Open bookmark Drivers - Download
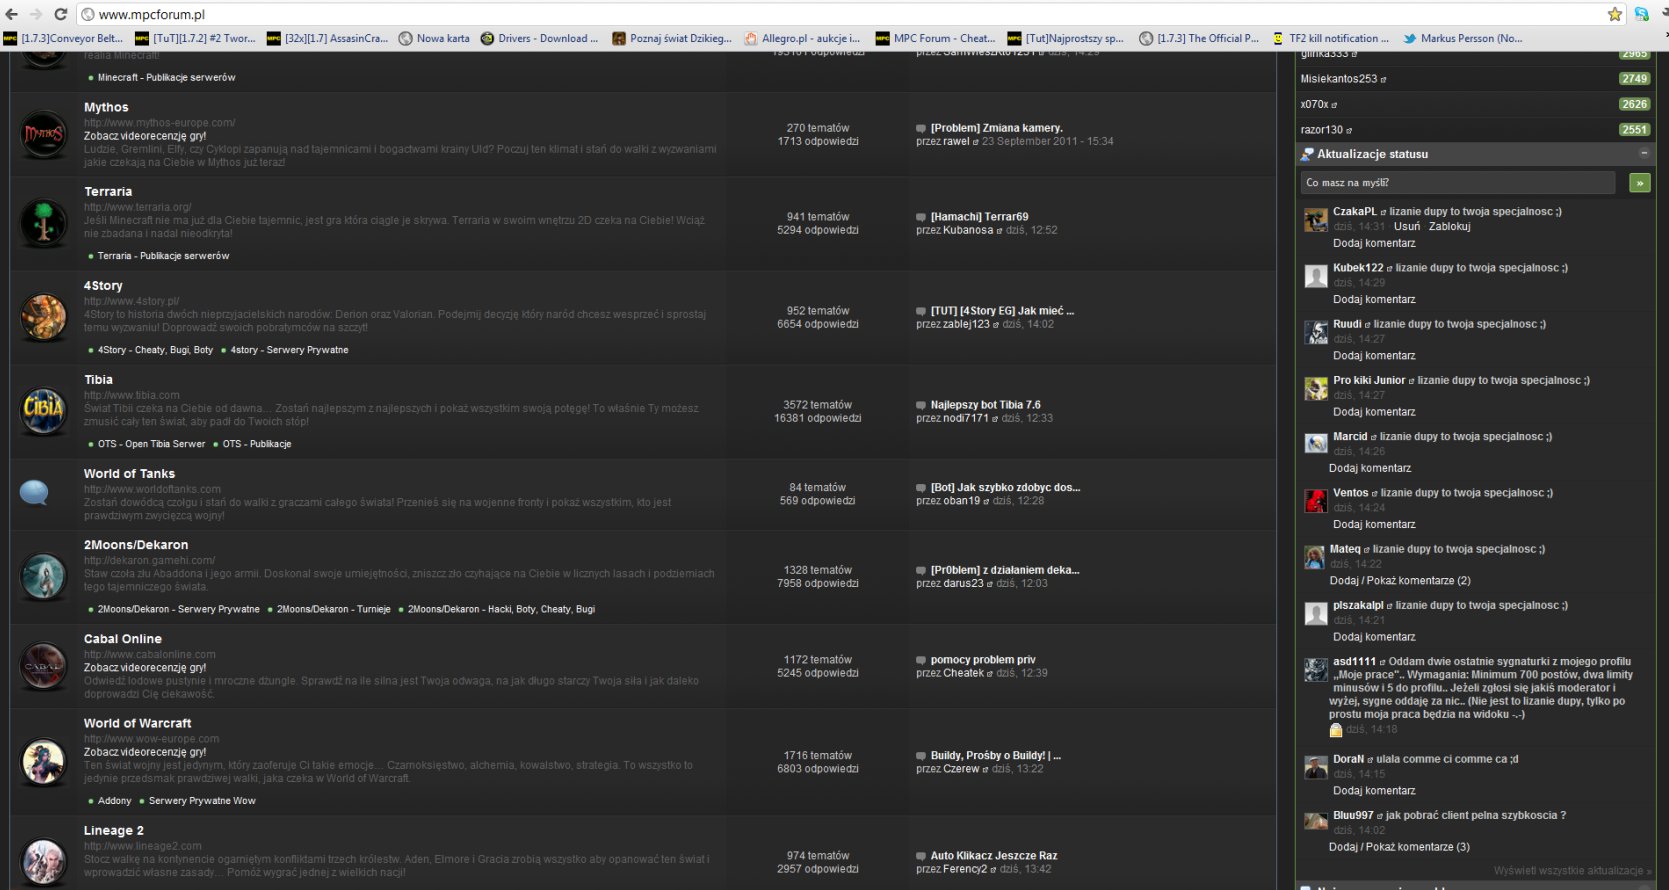 point(539,38)
